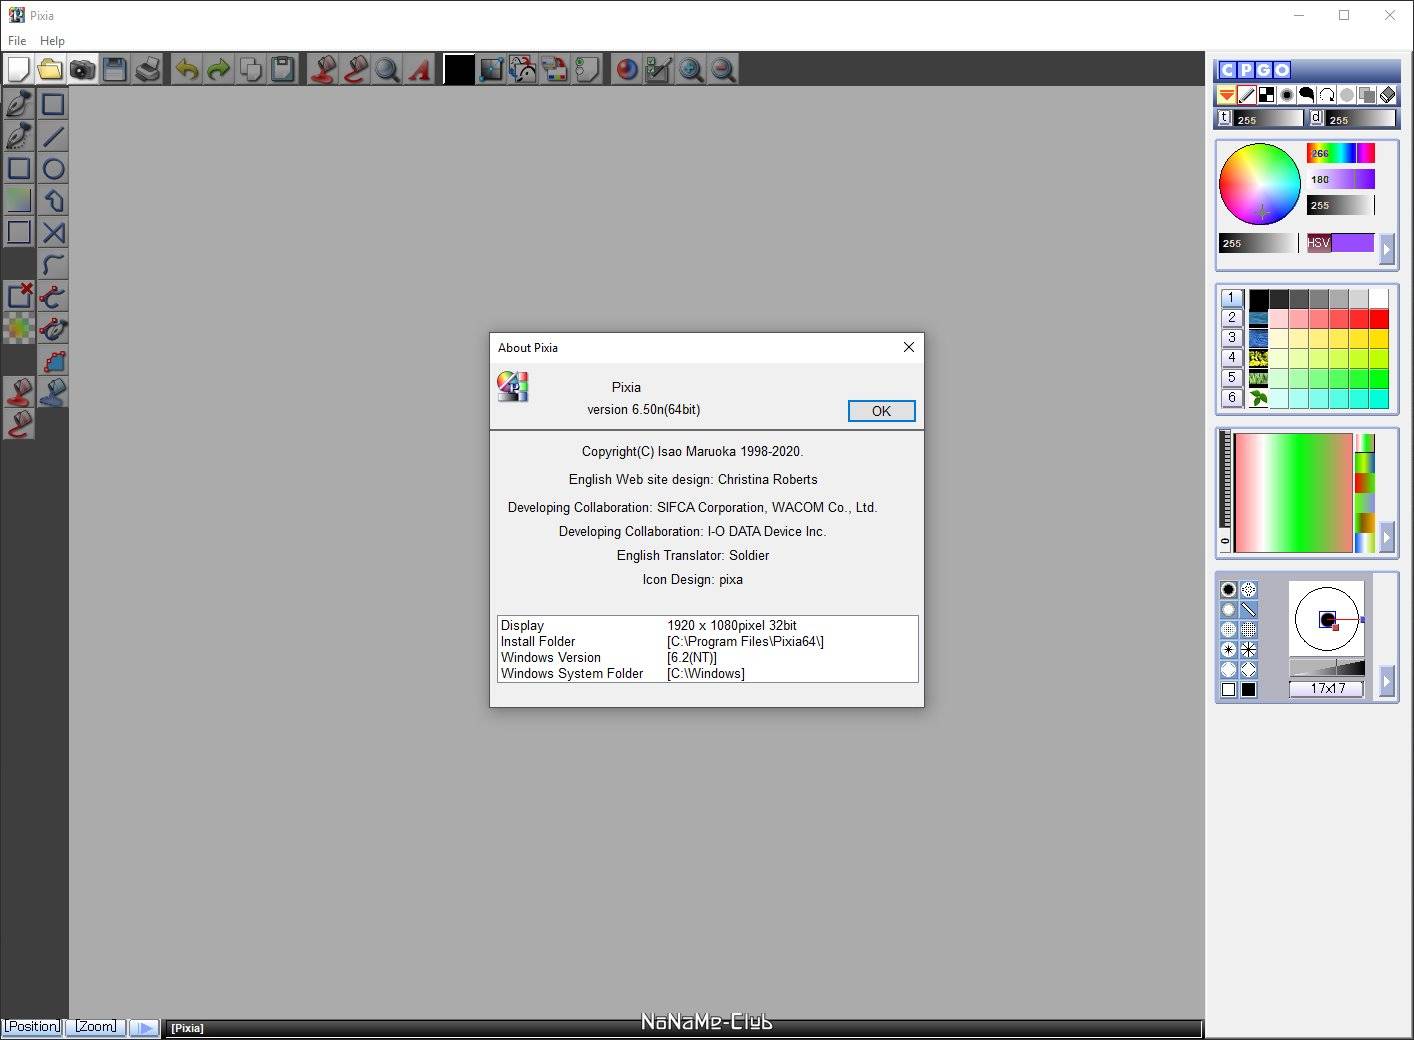Click the camera capture icon
Image resolution: width=1414 pixels, height=1040 pixels.
[82, 69]
